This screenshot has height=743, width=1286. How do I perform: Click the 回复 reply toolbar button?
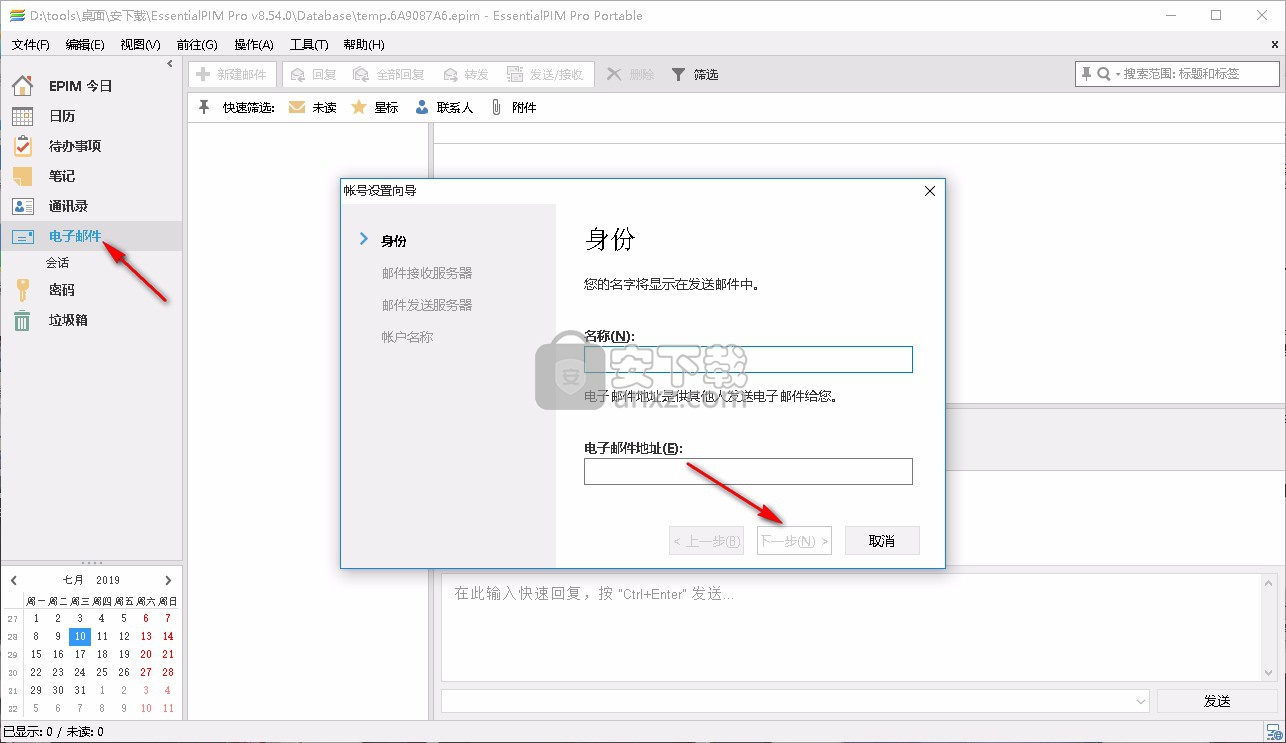tap(313, 74)
